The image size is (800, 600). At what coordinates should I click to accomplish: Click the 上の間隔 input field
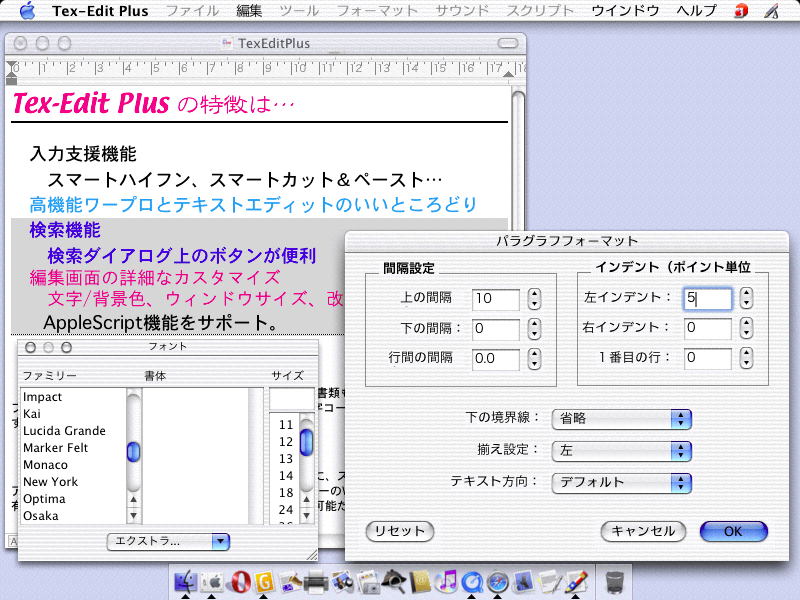coord(496,299)
